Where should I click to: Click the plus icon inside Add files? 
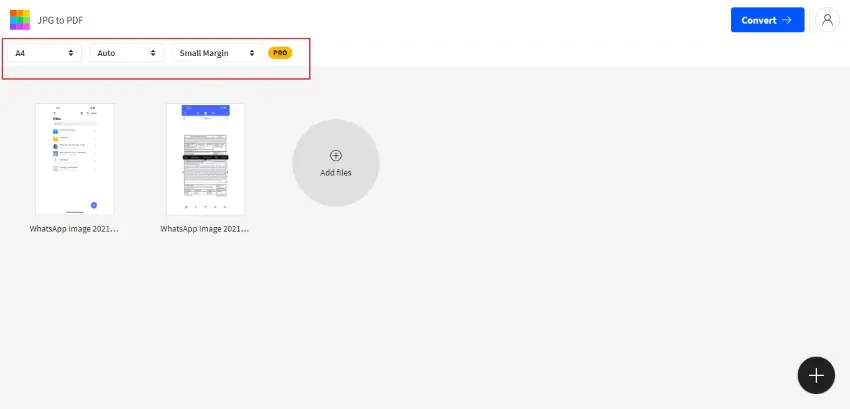336,156
